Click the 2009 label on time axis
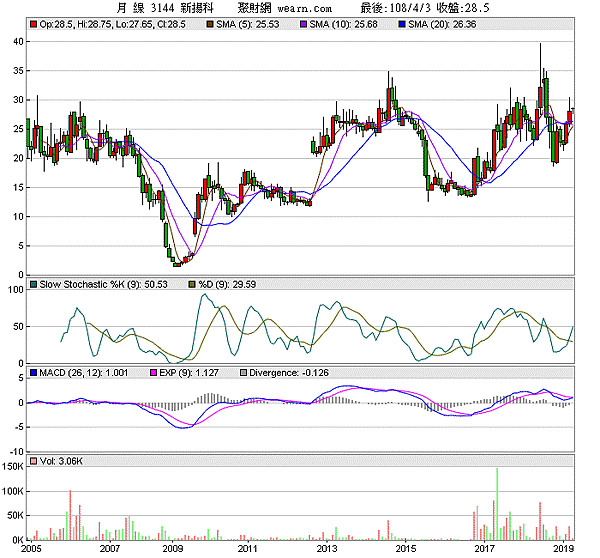Viewport: 600px width, 558px height. coord(173,548)
